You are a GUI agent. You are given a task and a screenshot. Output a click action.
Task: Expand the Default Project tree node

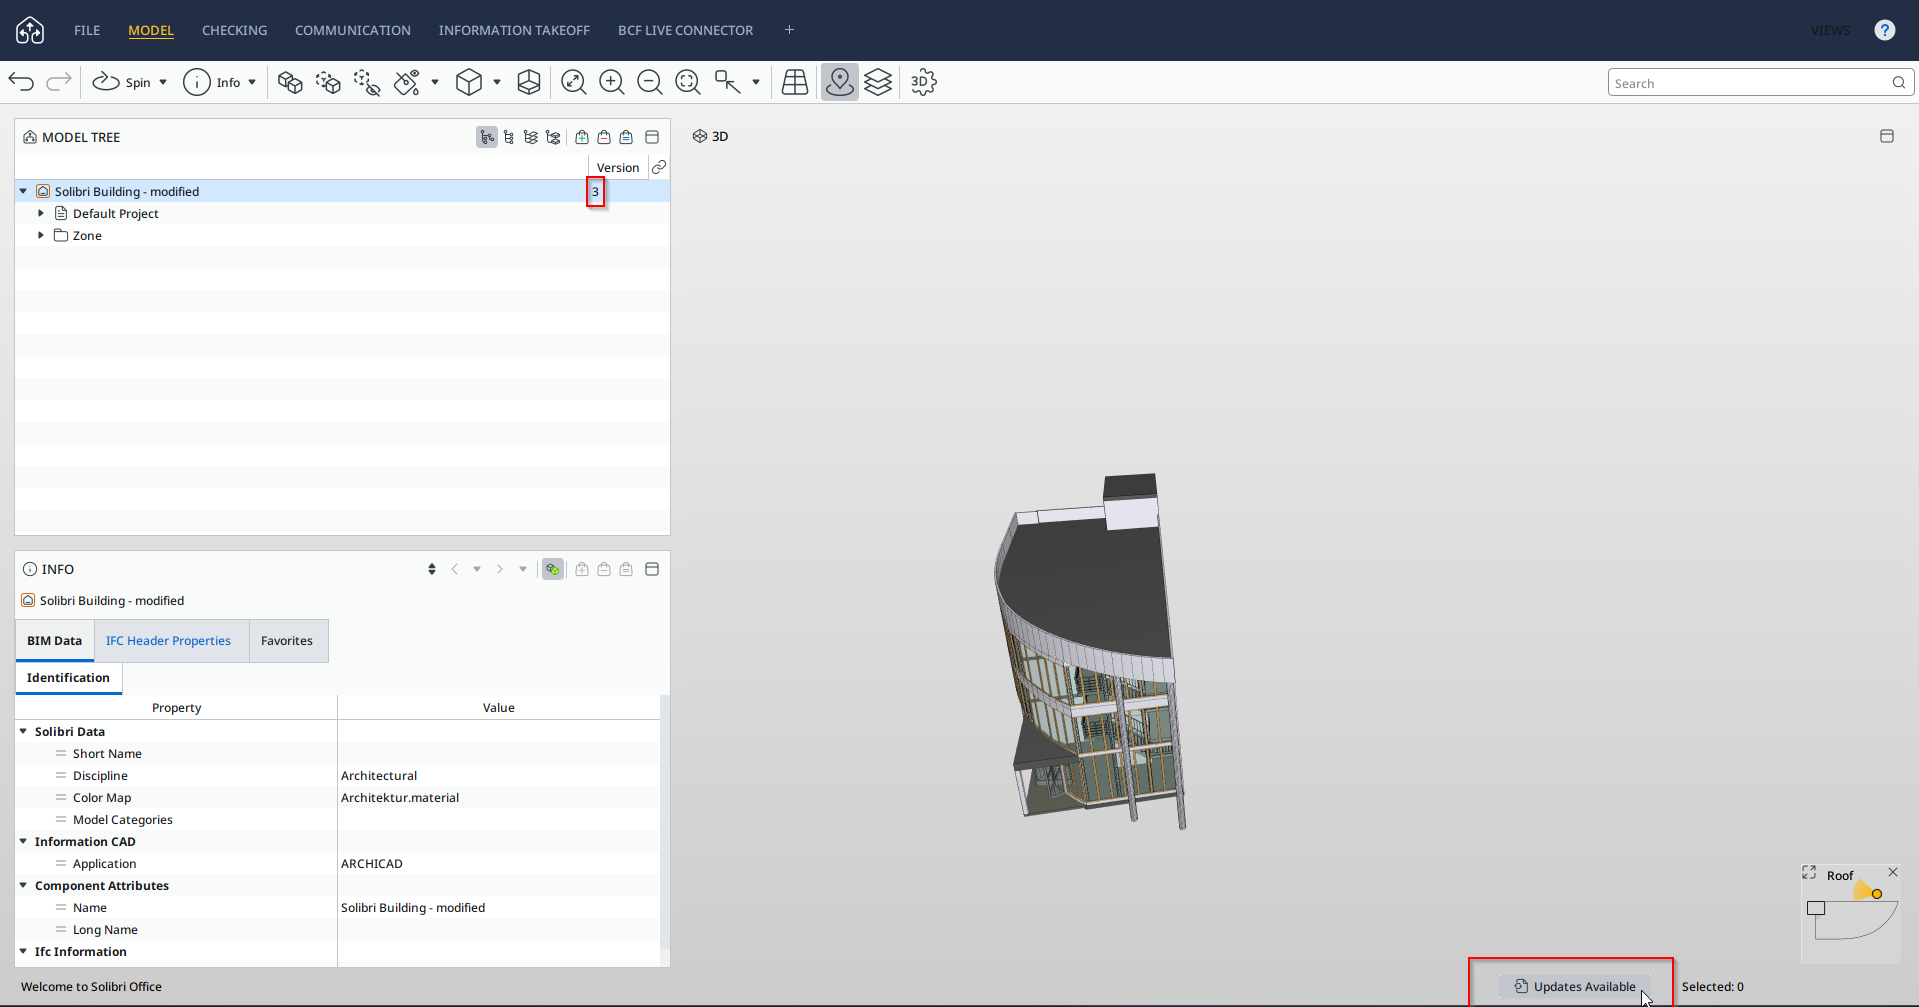(41, 213)
